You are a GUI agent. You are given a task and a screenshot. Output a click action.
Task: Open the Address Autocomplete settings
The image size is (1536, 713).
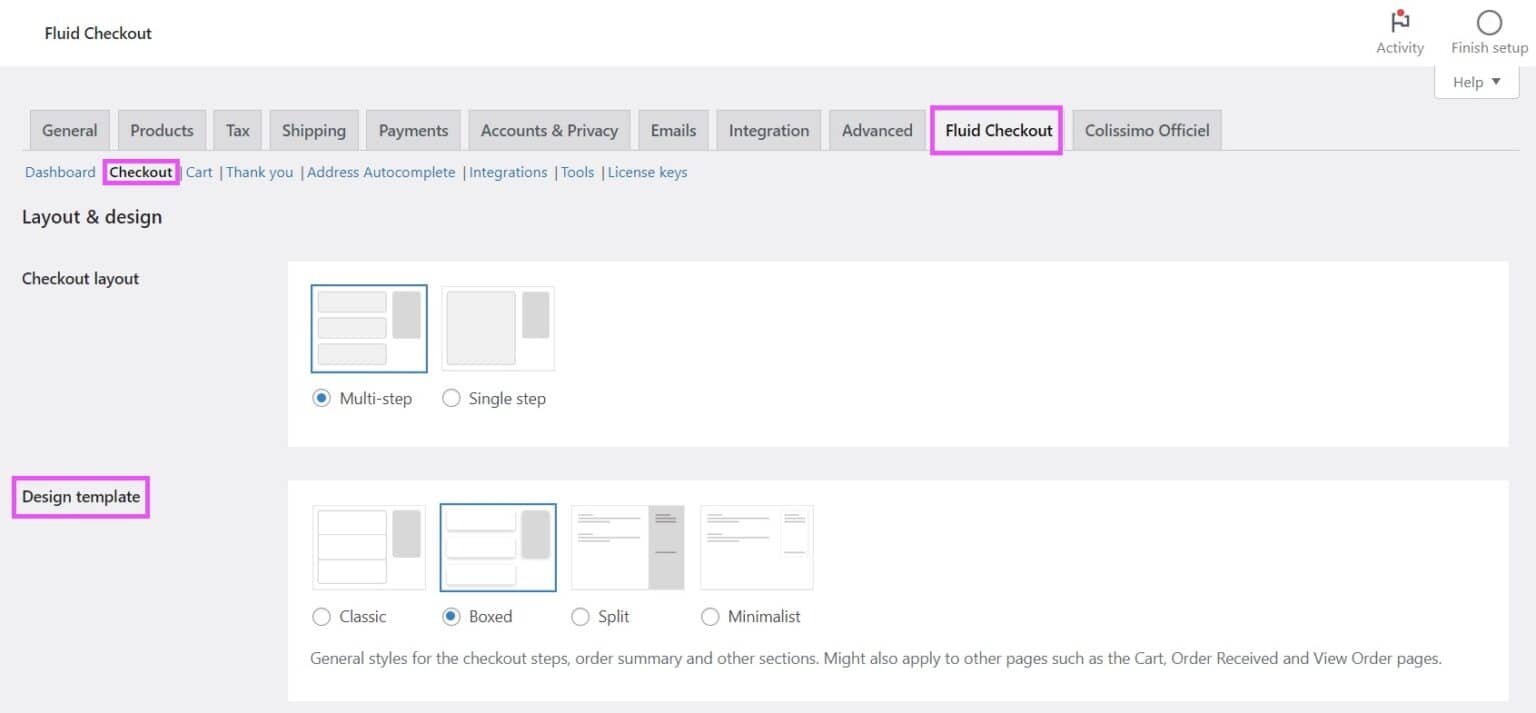(x=381, y=172)
